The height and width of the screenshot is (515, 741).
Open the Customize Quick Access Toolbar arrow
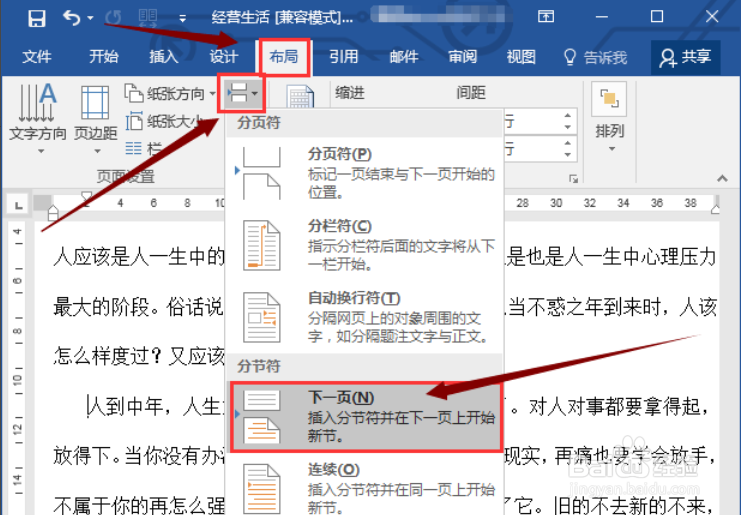182,18
